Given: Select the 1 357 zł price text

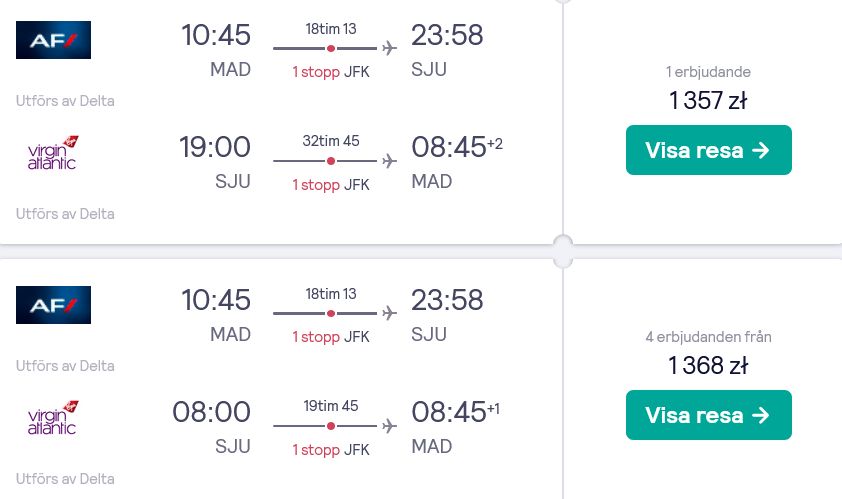Looking at the screenshot, I should pyautogui.click(x=708, y=100).
